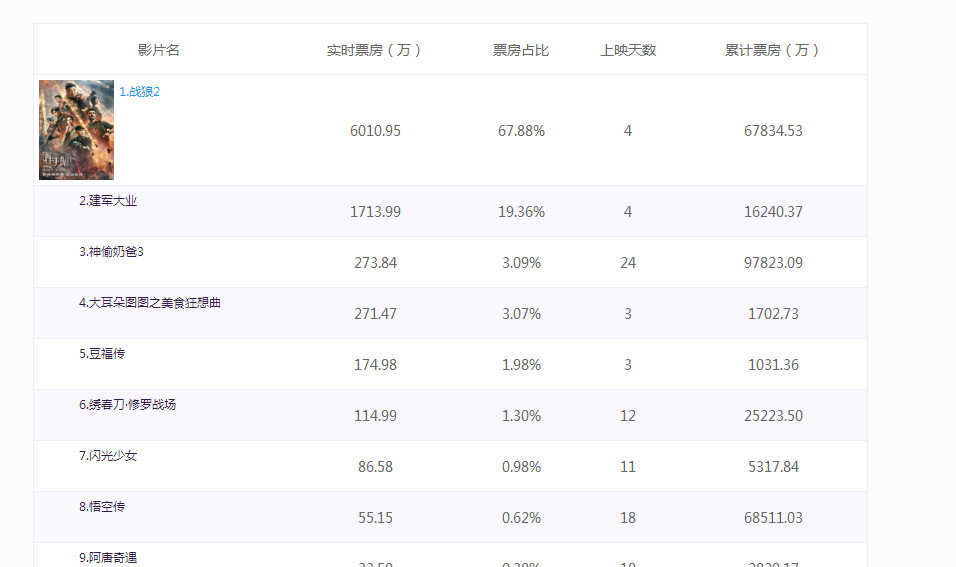Select the 6010.95 real-time box office cell
956x567 pixels.
coord(376,131)
